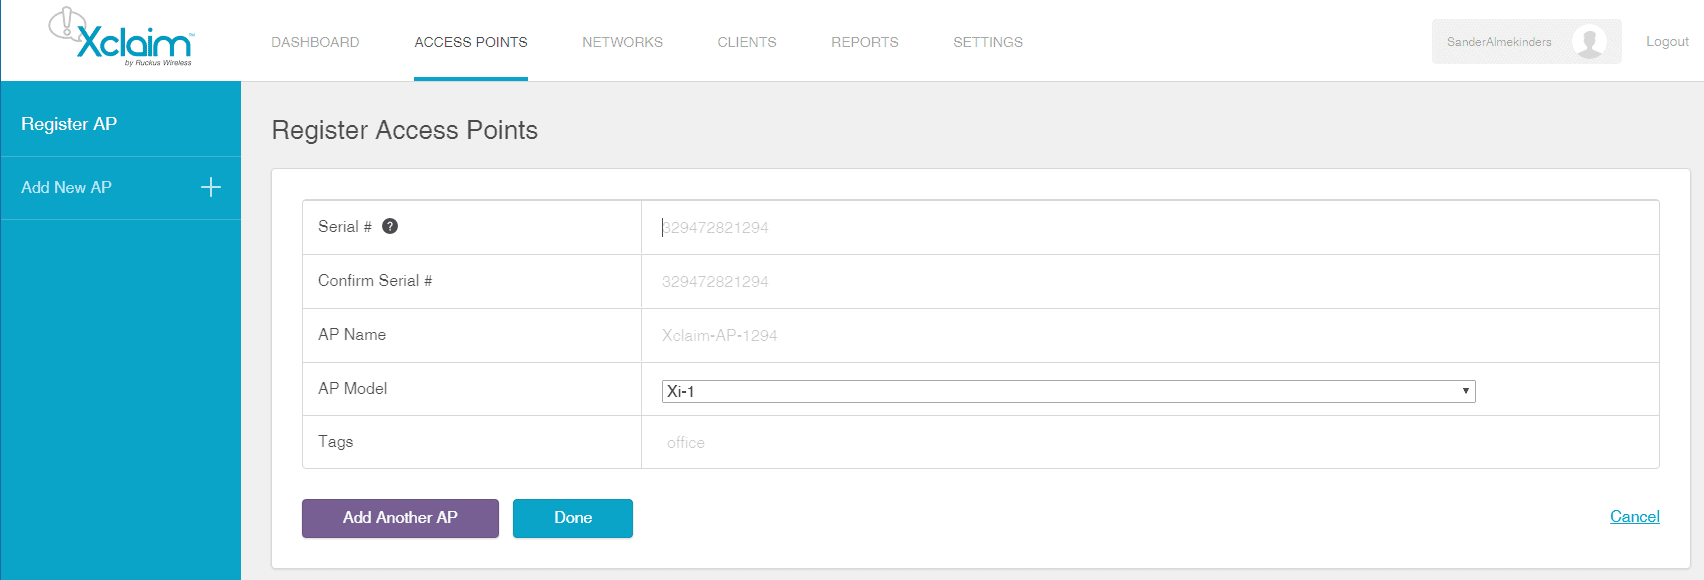Screen dimensions: 1704x580
Task: Select the Access Points tab
Action: click(x=471, y=42)
